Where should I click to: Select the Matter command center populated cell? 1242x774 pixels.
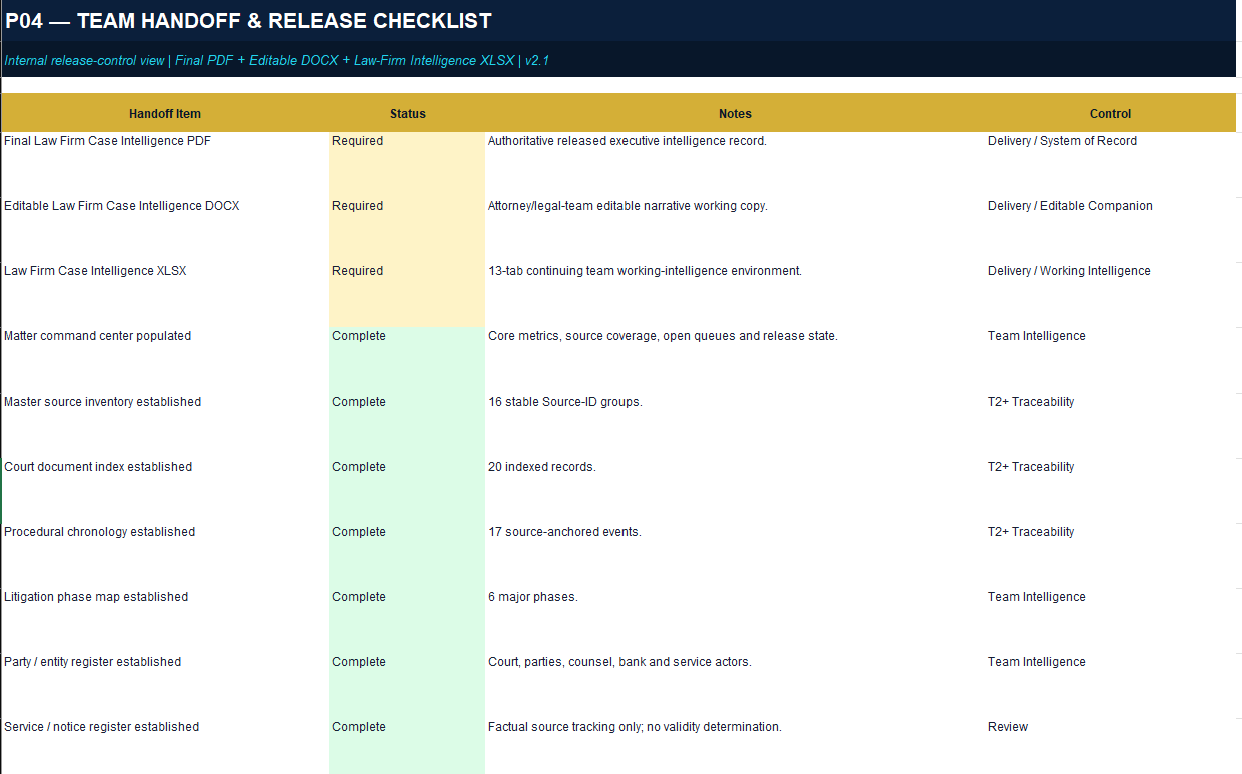click(x=165, y=360)
